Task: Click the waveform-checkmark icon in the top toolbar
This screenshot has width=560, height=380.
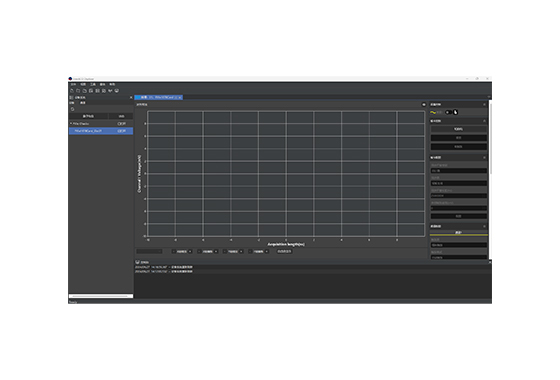Action: (x=110, y=91)
